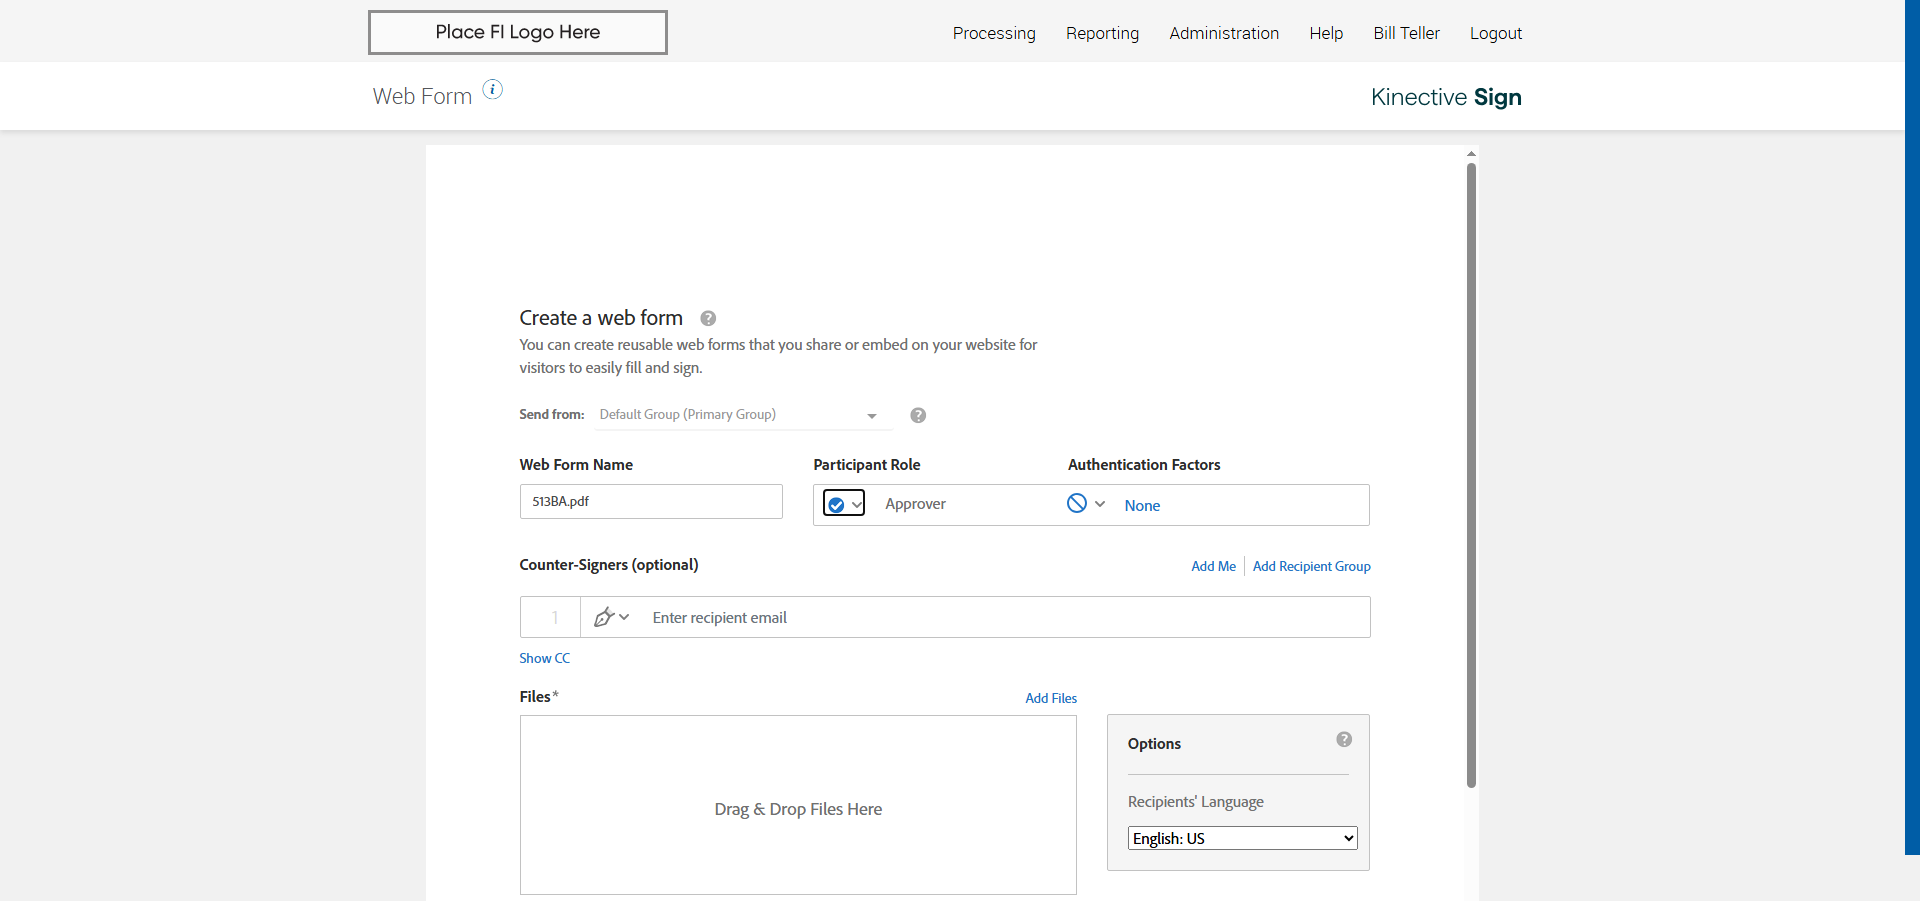Click Add Recipient Group link
Screen dimensions: 1920x901
[1311, 567]
